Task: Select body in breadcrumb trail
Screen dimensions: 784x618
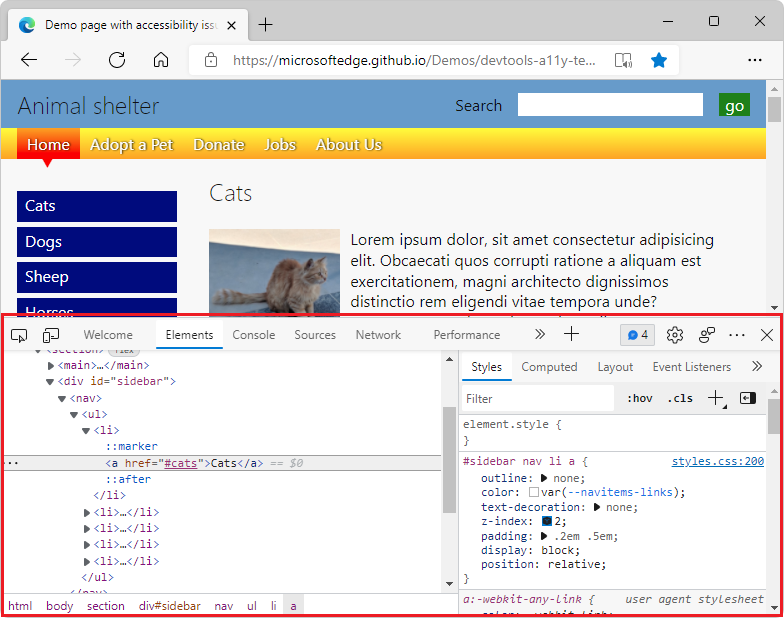Action: click(60, 606)
